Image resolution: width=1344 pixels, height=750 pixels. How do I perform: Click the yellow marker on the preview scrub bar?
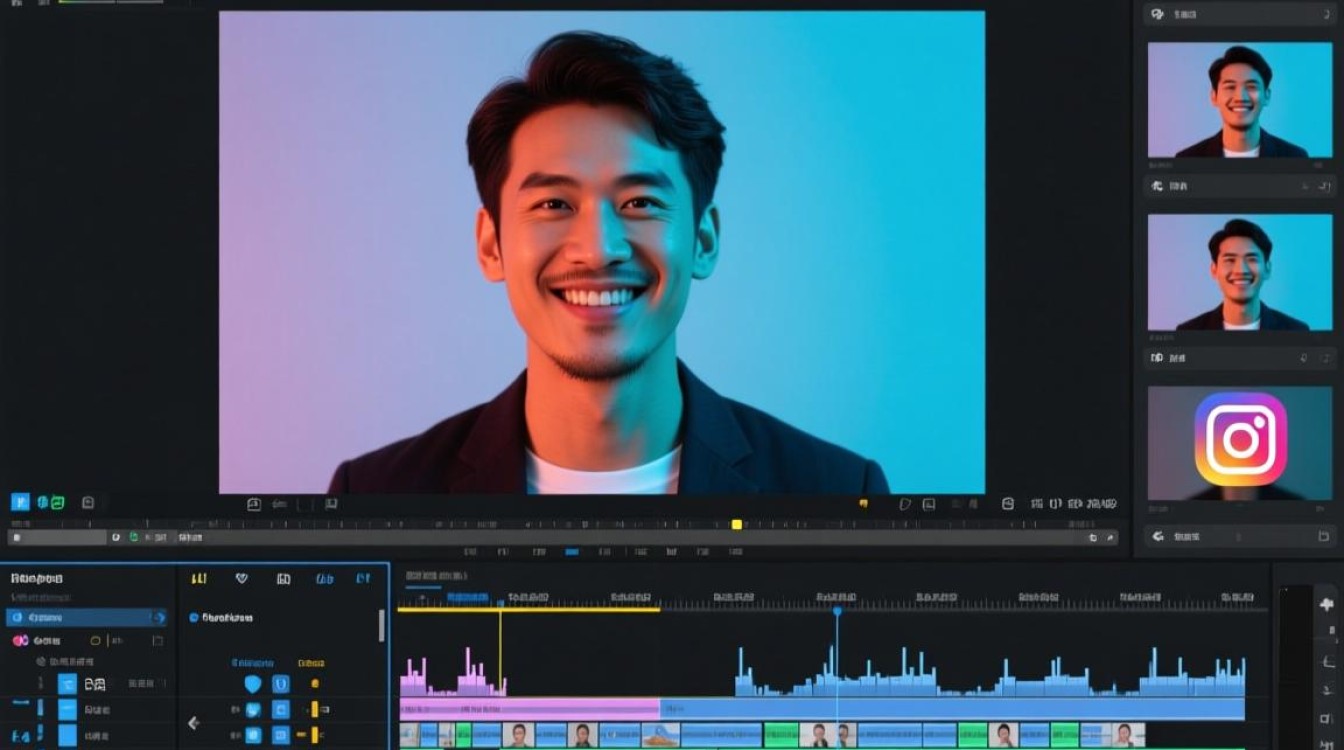[737, 524]
